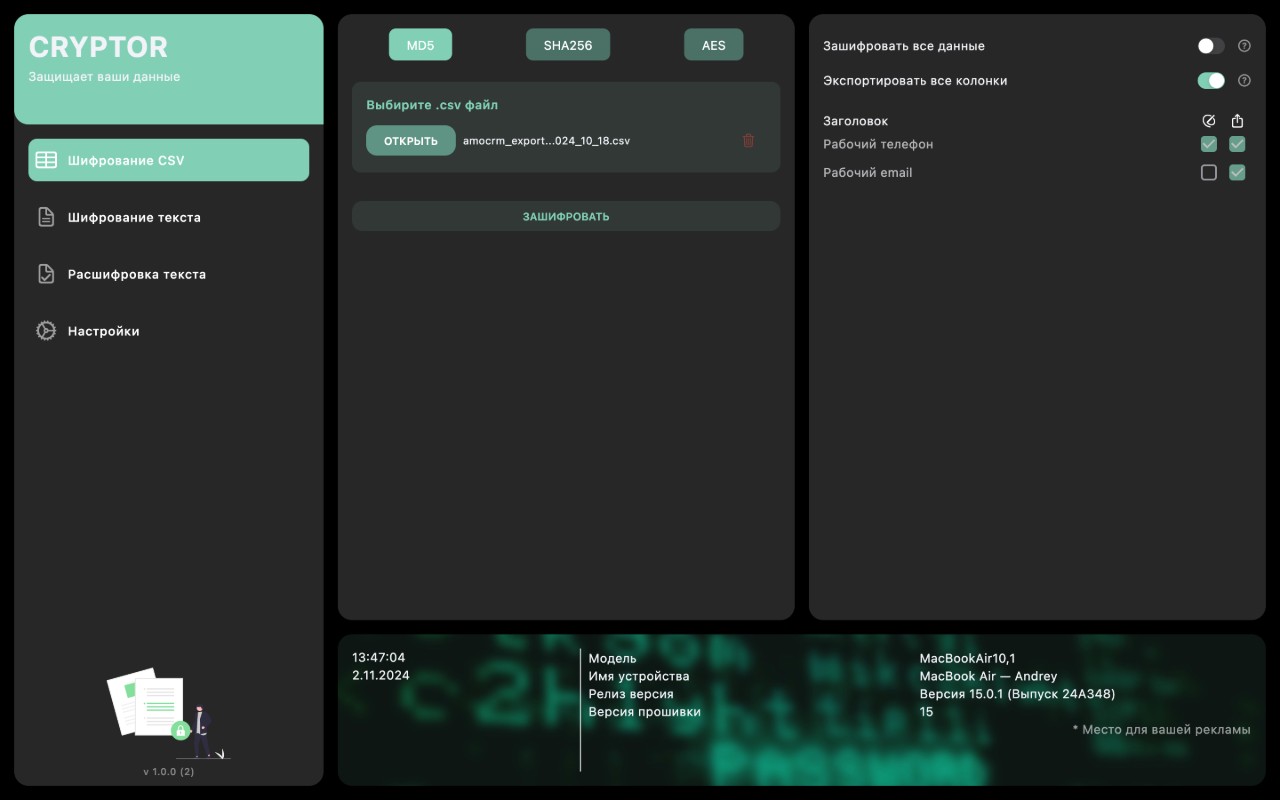Switch to the SHA256 algorithm tab

coord(568,45)
